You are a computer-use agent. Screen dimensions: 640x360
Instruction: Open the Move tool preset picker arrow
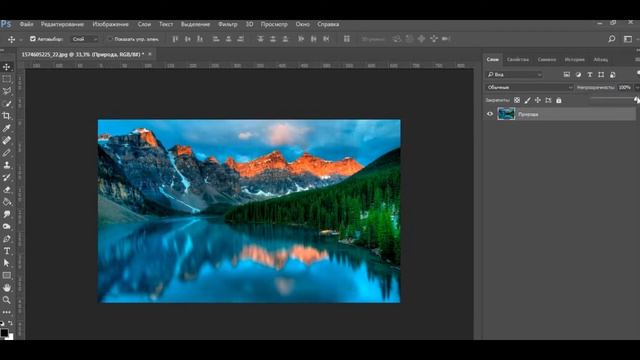tap(21, 39)
